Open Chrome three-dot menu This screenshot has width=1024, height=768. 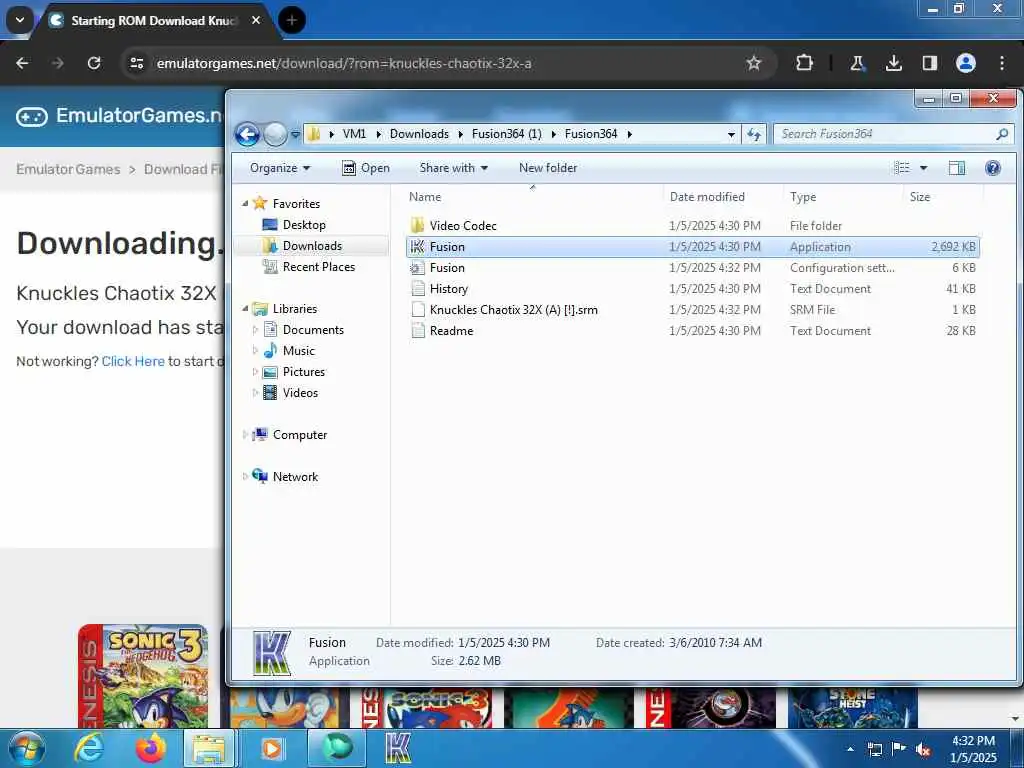point(1002,63)
